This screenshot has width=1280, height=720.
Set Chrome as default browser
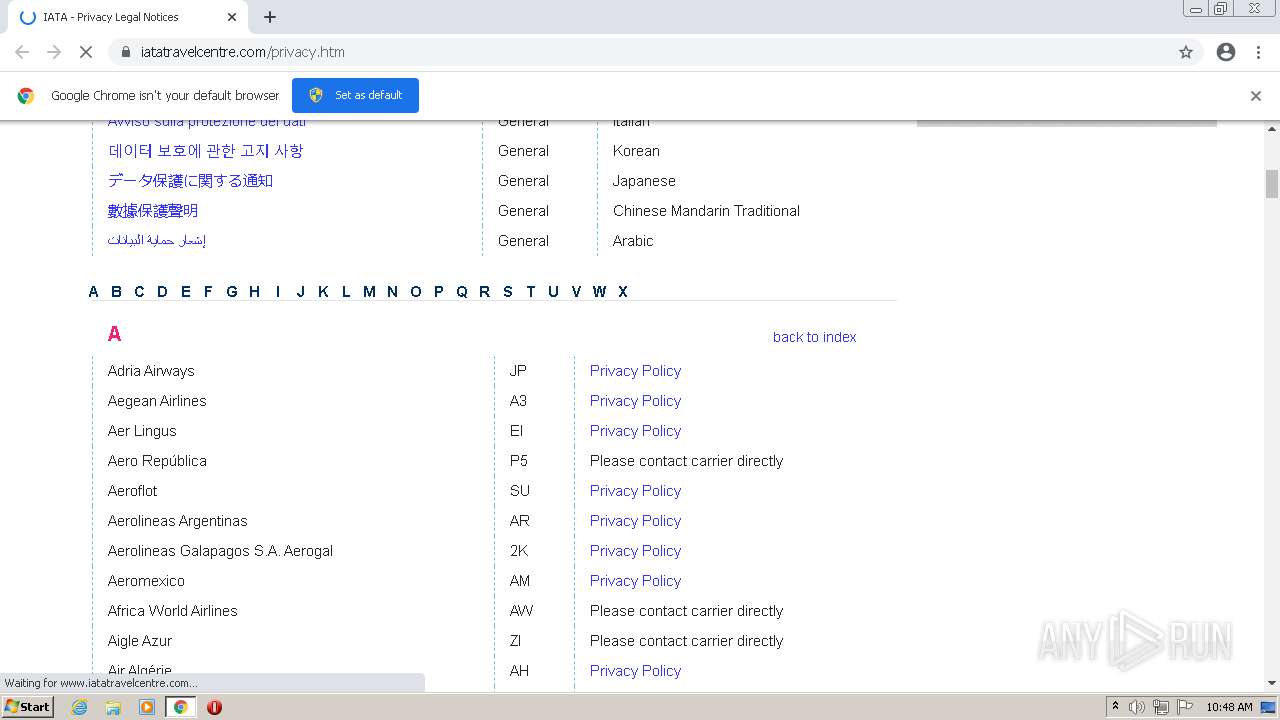pos(355,95)
